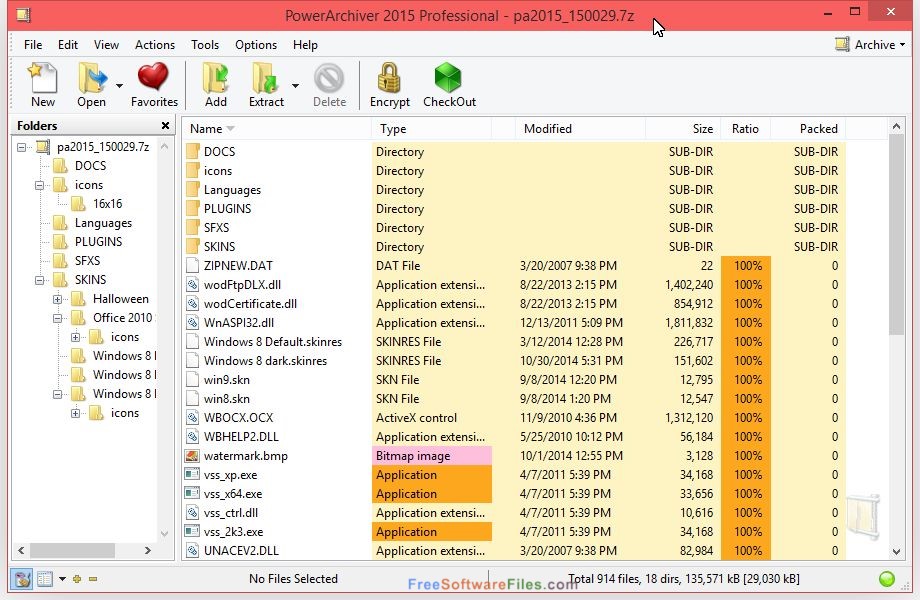Click the Folders panel horizontal scrollbar thumb
920x600 pixels.
(72, 550)
